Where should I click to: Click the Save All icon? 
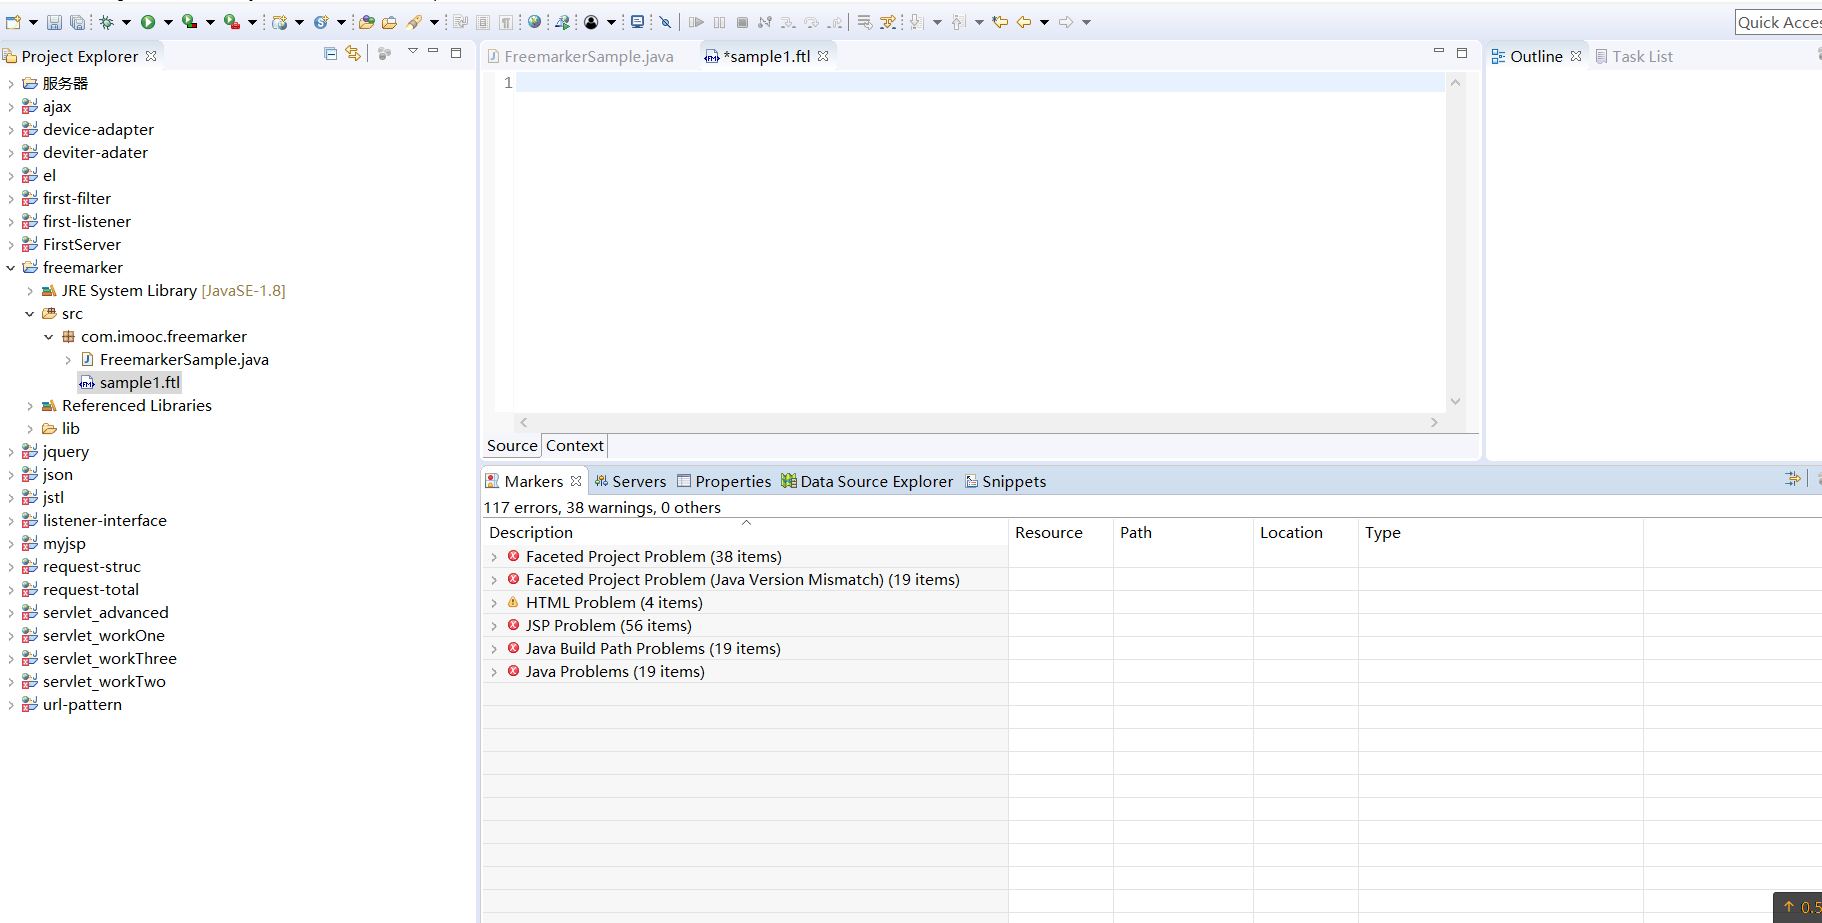click(x=77, y=22)
